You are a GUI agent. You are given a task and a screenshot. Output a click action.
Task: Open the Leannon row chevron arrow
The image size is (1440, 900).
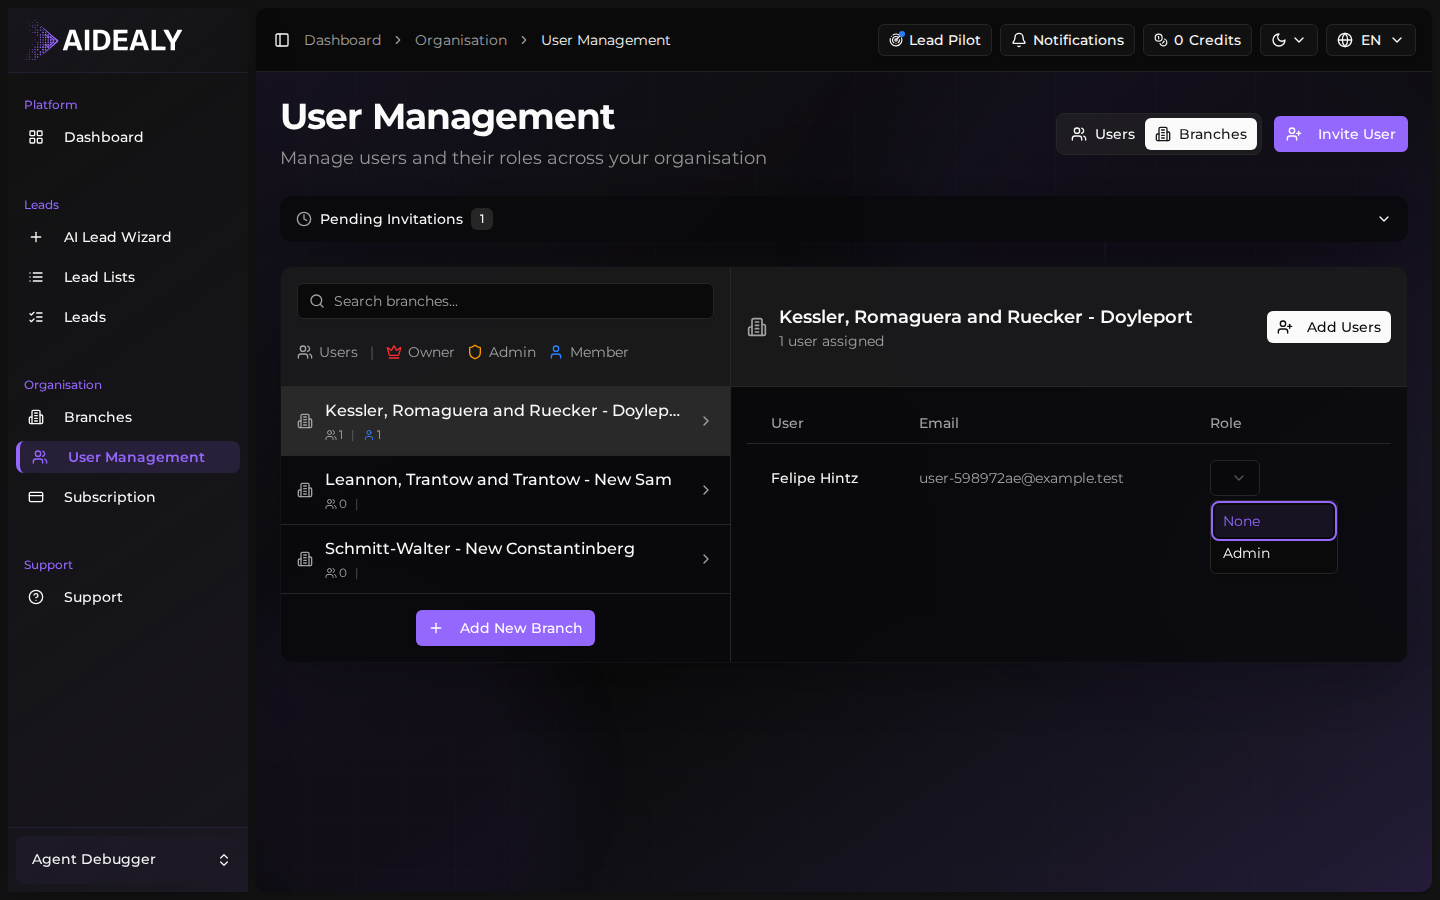[x=706, y=490]
